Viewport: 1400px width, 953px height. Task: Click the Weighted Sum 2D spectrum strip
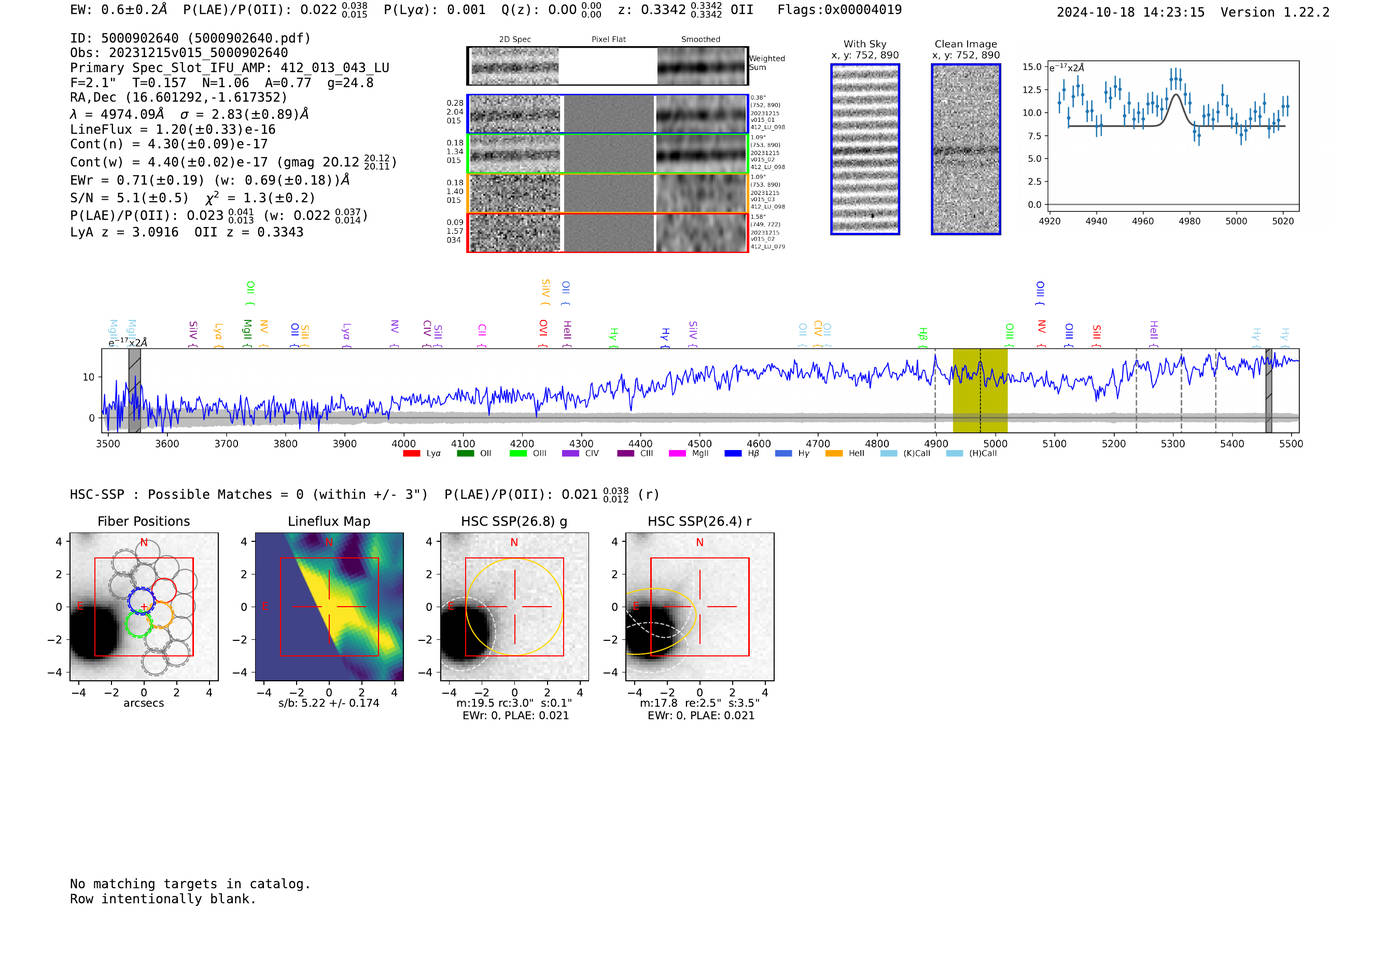608,66
